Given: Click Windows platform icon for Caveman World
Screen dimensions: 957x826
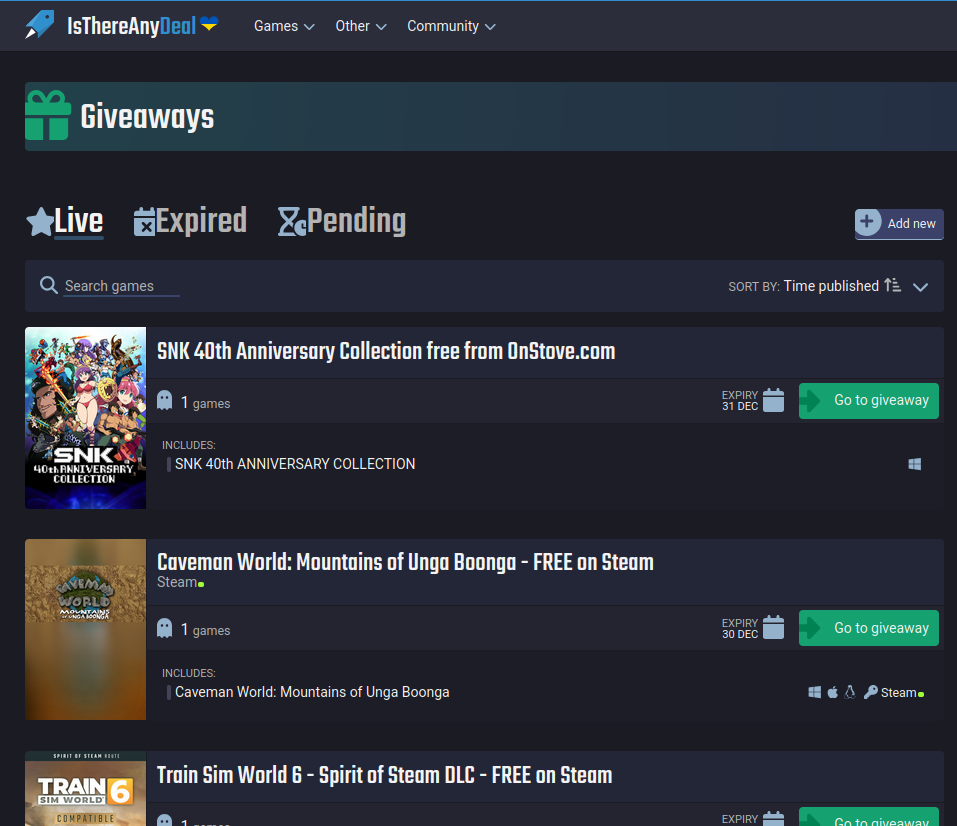Looking at the screenshot, I should [814, 692].
